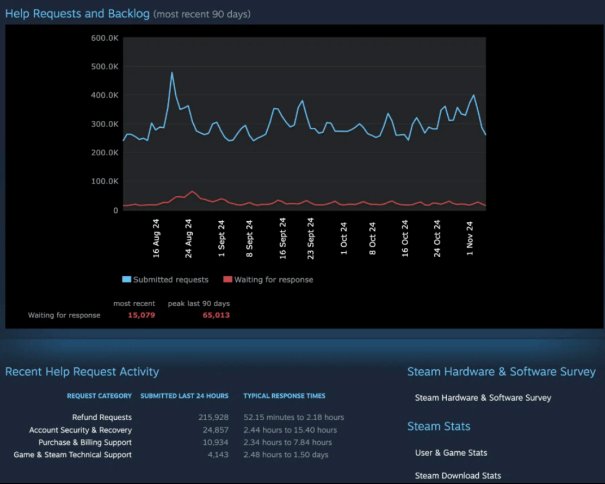Click the Submitted Last 24 Hours column header
The image size is (605, 484).
coord(184,396)
